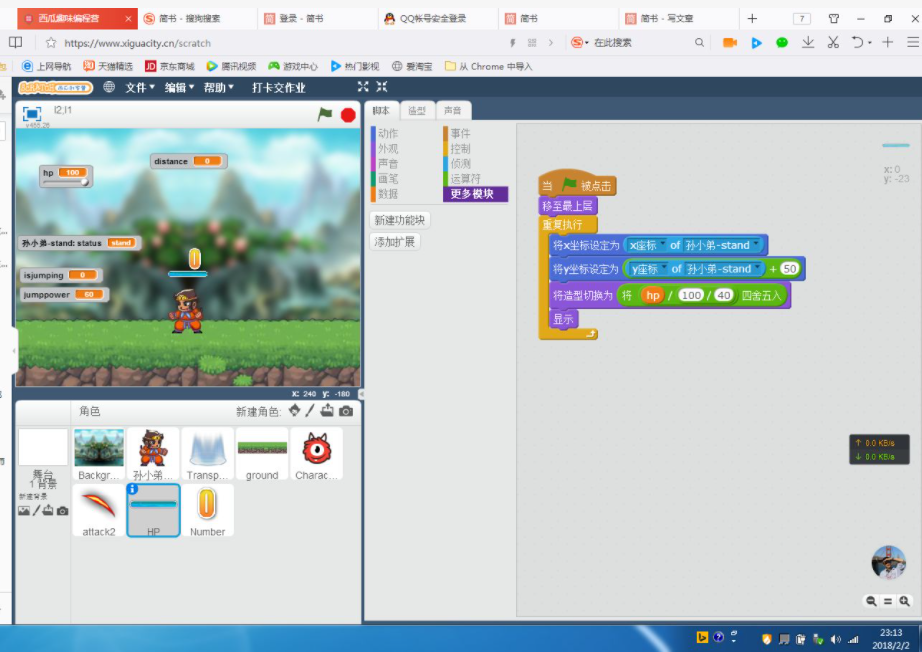This screenshot has width=922, height=652.
Task: Select the ground sprite thumbnail
Action: point(262,454)
